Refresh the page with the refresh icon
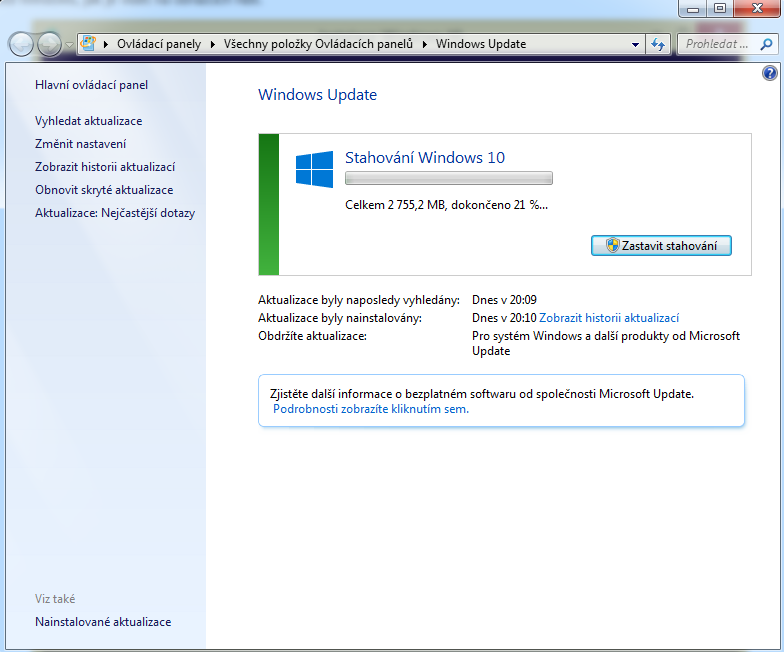 658,44
